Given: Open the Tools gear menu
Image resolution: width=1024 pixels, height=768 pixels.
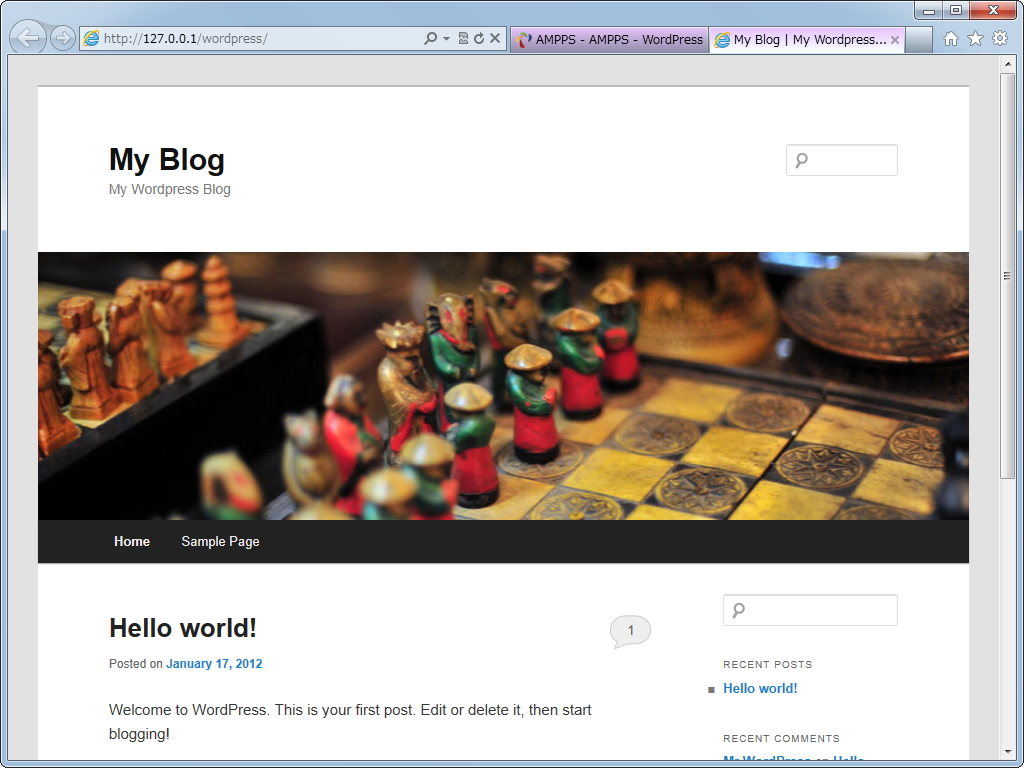Looking at the screenshot, I should [x=1000, y=39].
